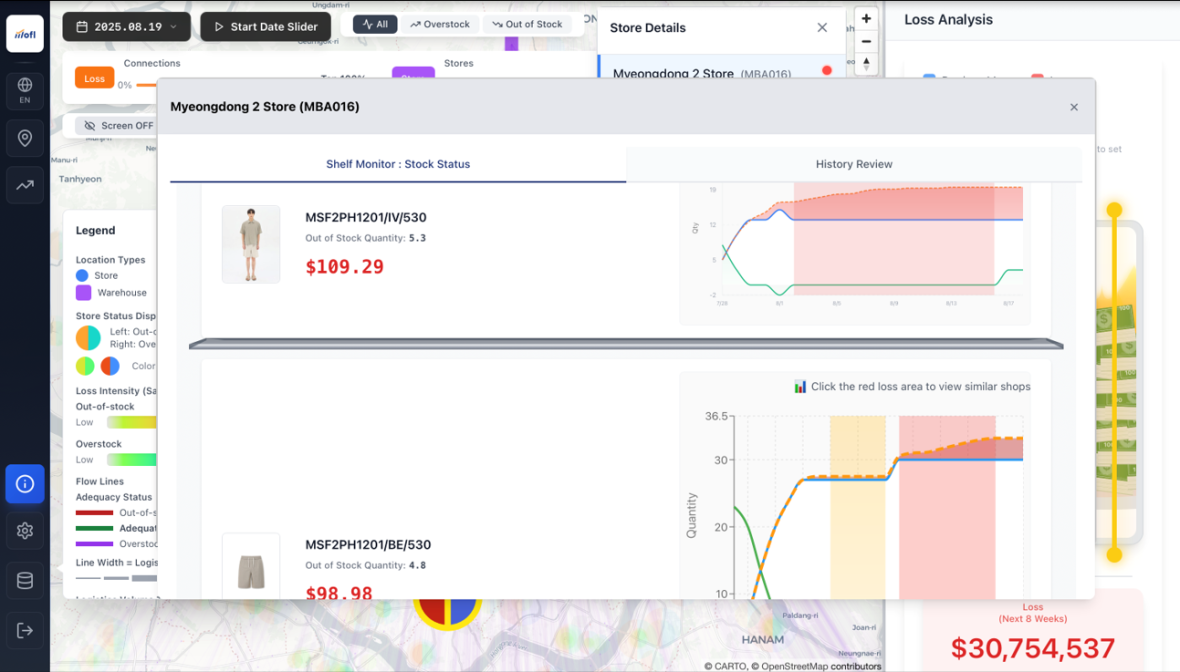
Task: Toggle the Screen OFF switch
Action: point(118,126)
